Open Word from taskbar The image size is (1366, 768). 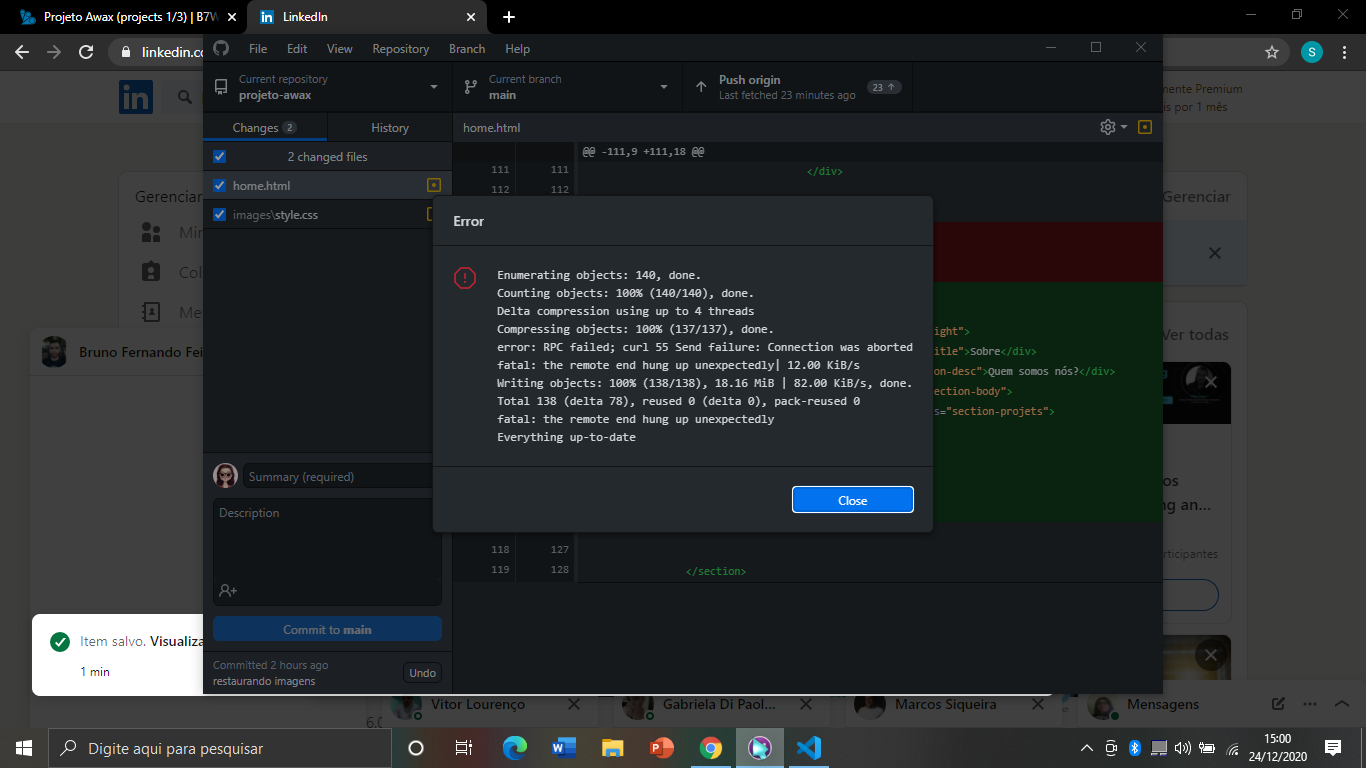coord(564,748)
